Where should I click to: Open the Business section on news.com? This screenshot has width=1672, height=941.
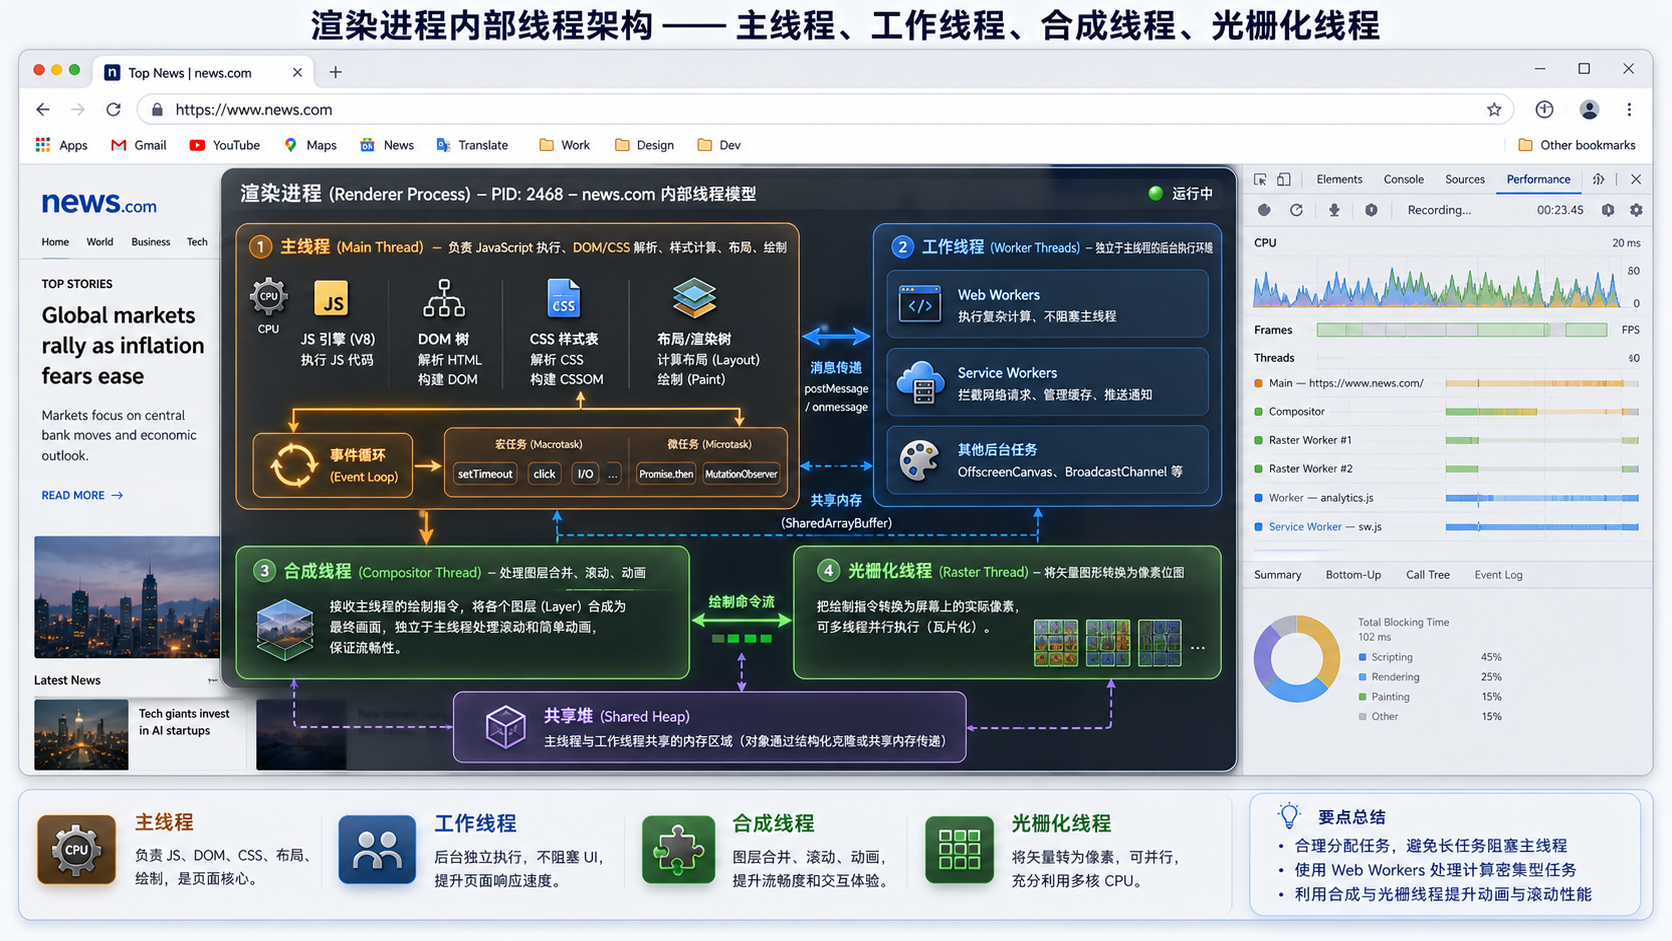[151, 242]
